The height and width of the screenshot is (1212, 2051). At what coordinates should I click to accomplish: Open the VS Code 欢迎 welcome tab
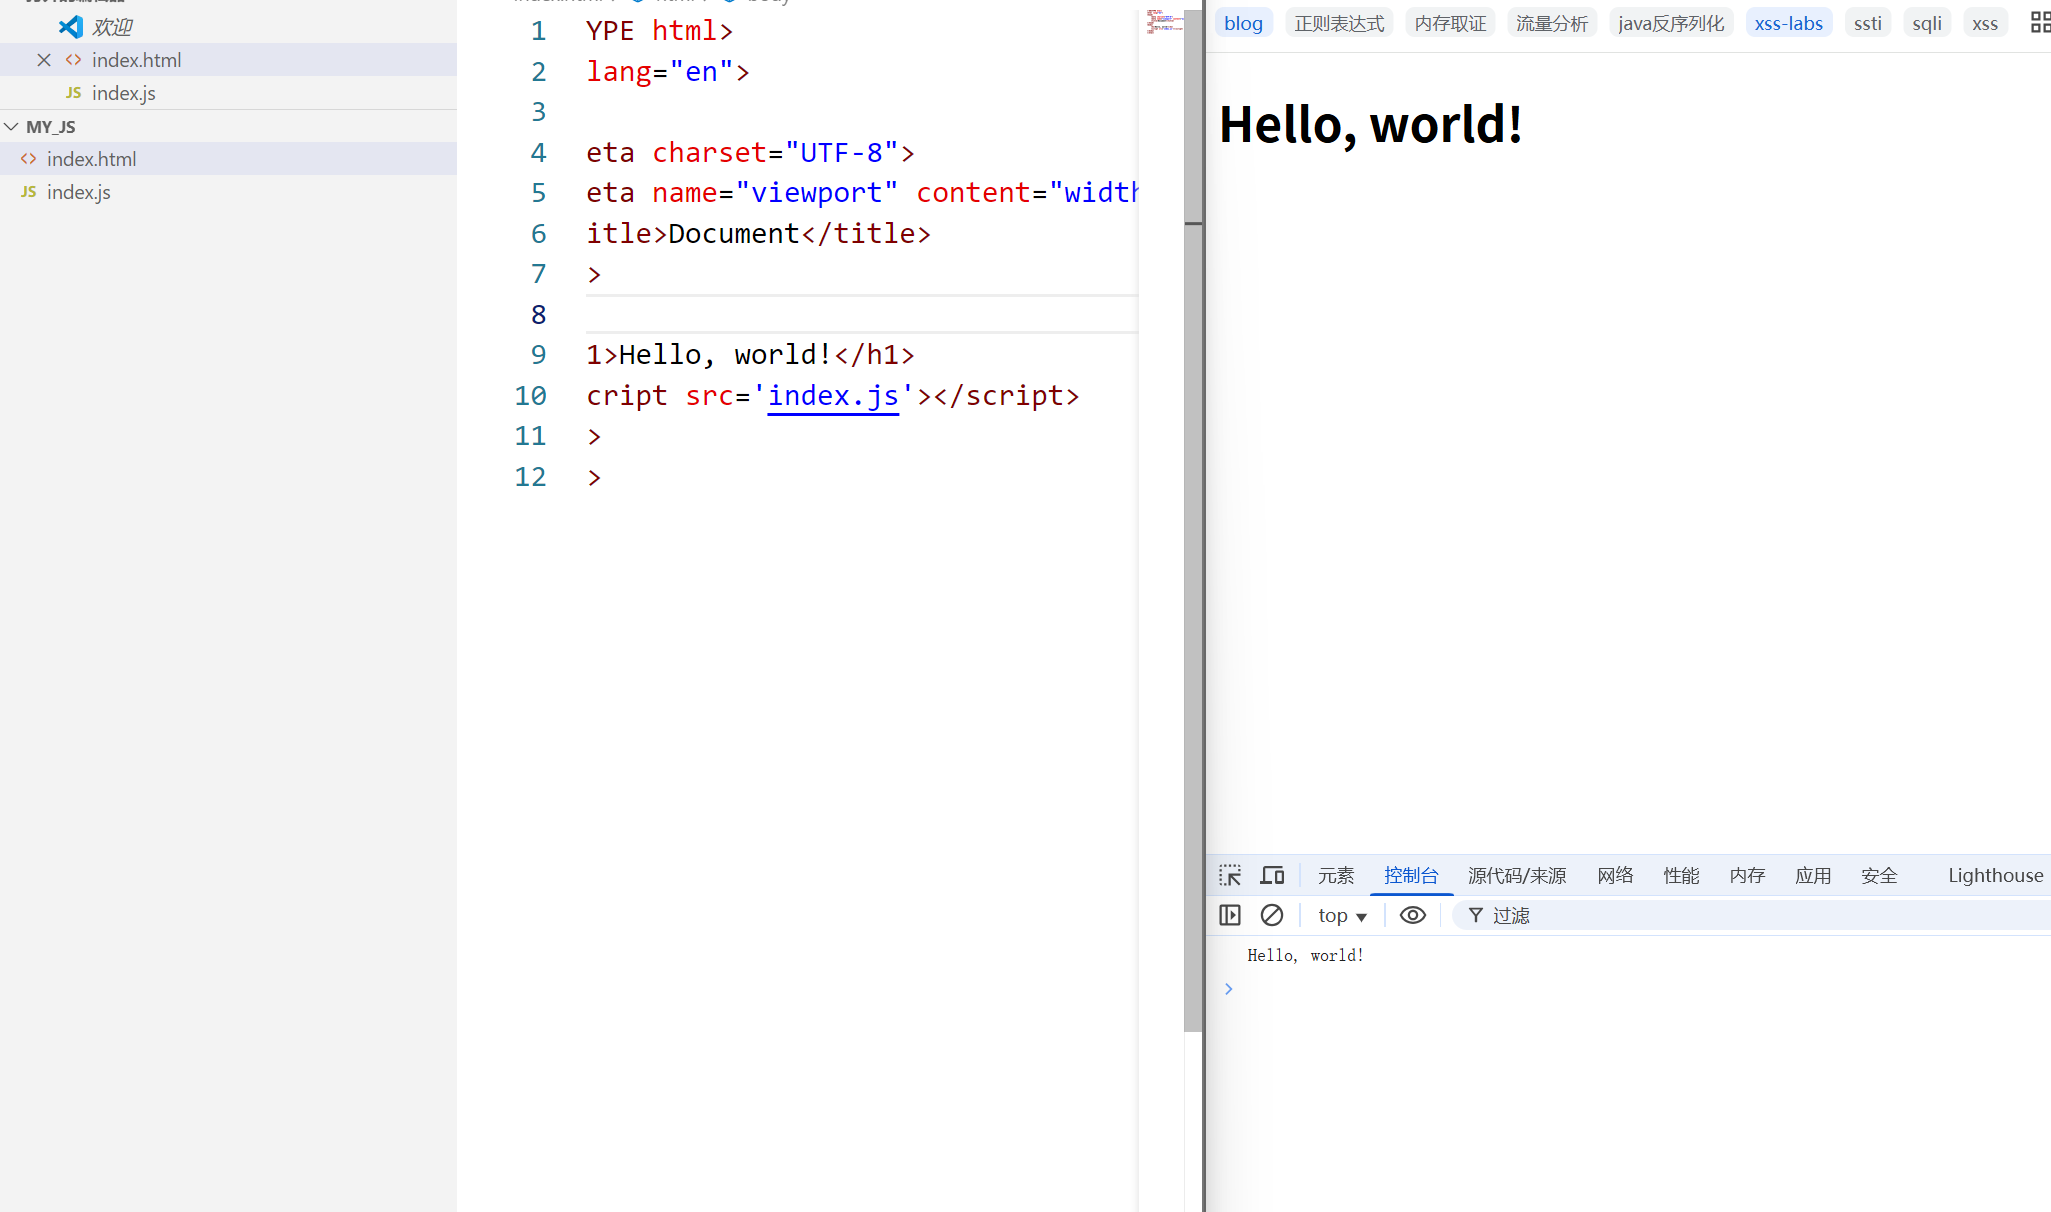tap(111, 27)
